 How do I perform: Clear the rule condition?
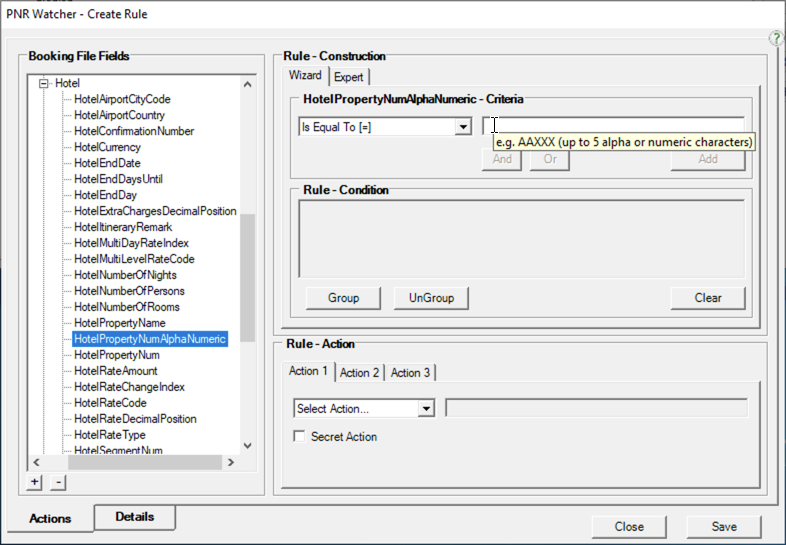[708, 298]
